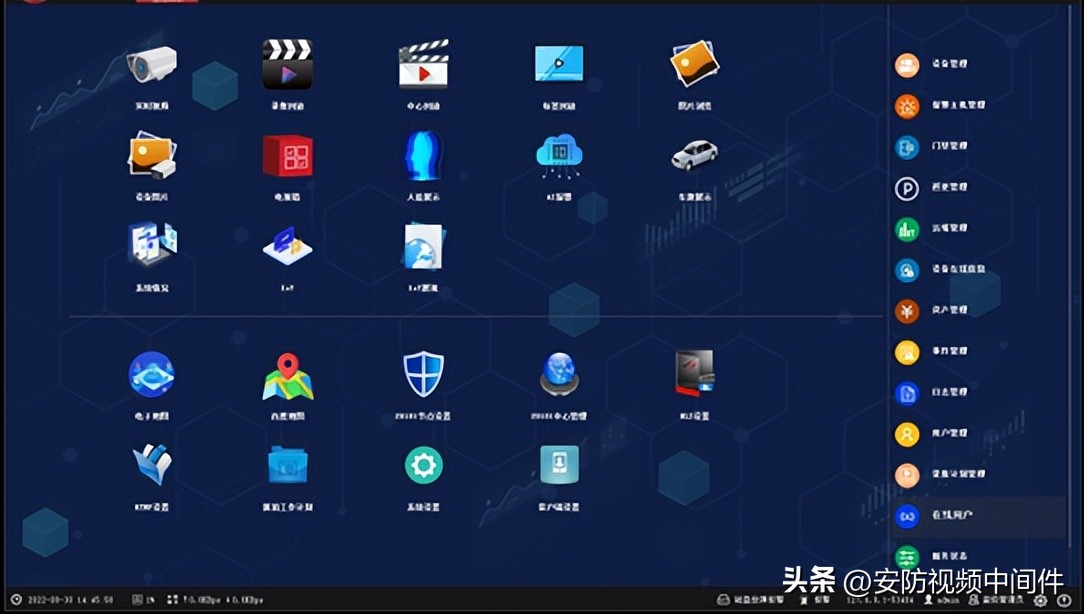Open system settings (系统设置) gear

pyautogui.click(x=422, y=463)
